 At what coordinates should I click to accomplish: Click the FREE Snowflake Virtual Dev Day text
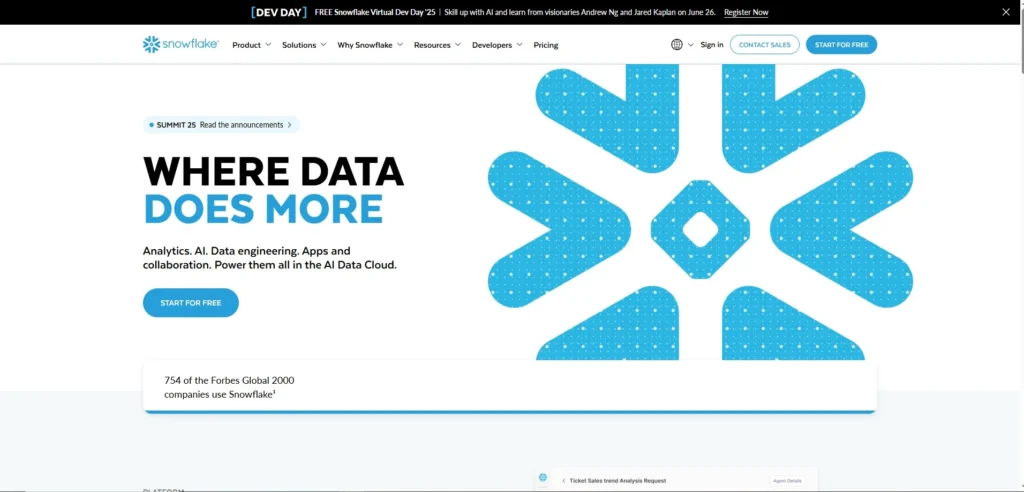coord(375,12)
